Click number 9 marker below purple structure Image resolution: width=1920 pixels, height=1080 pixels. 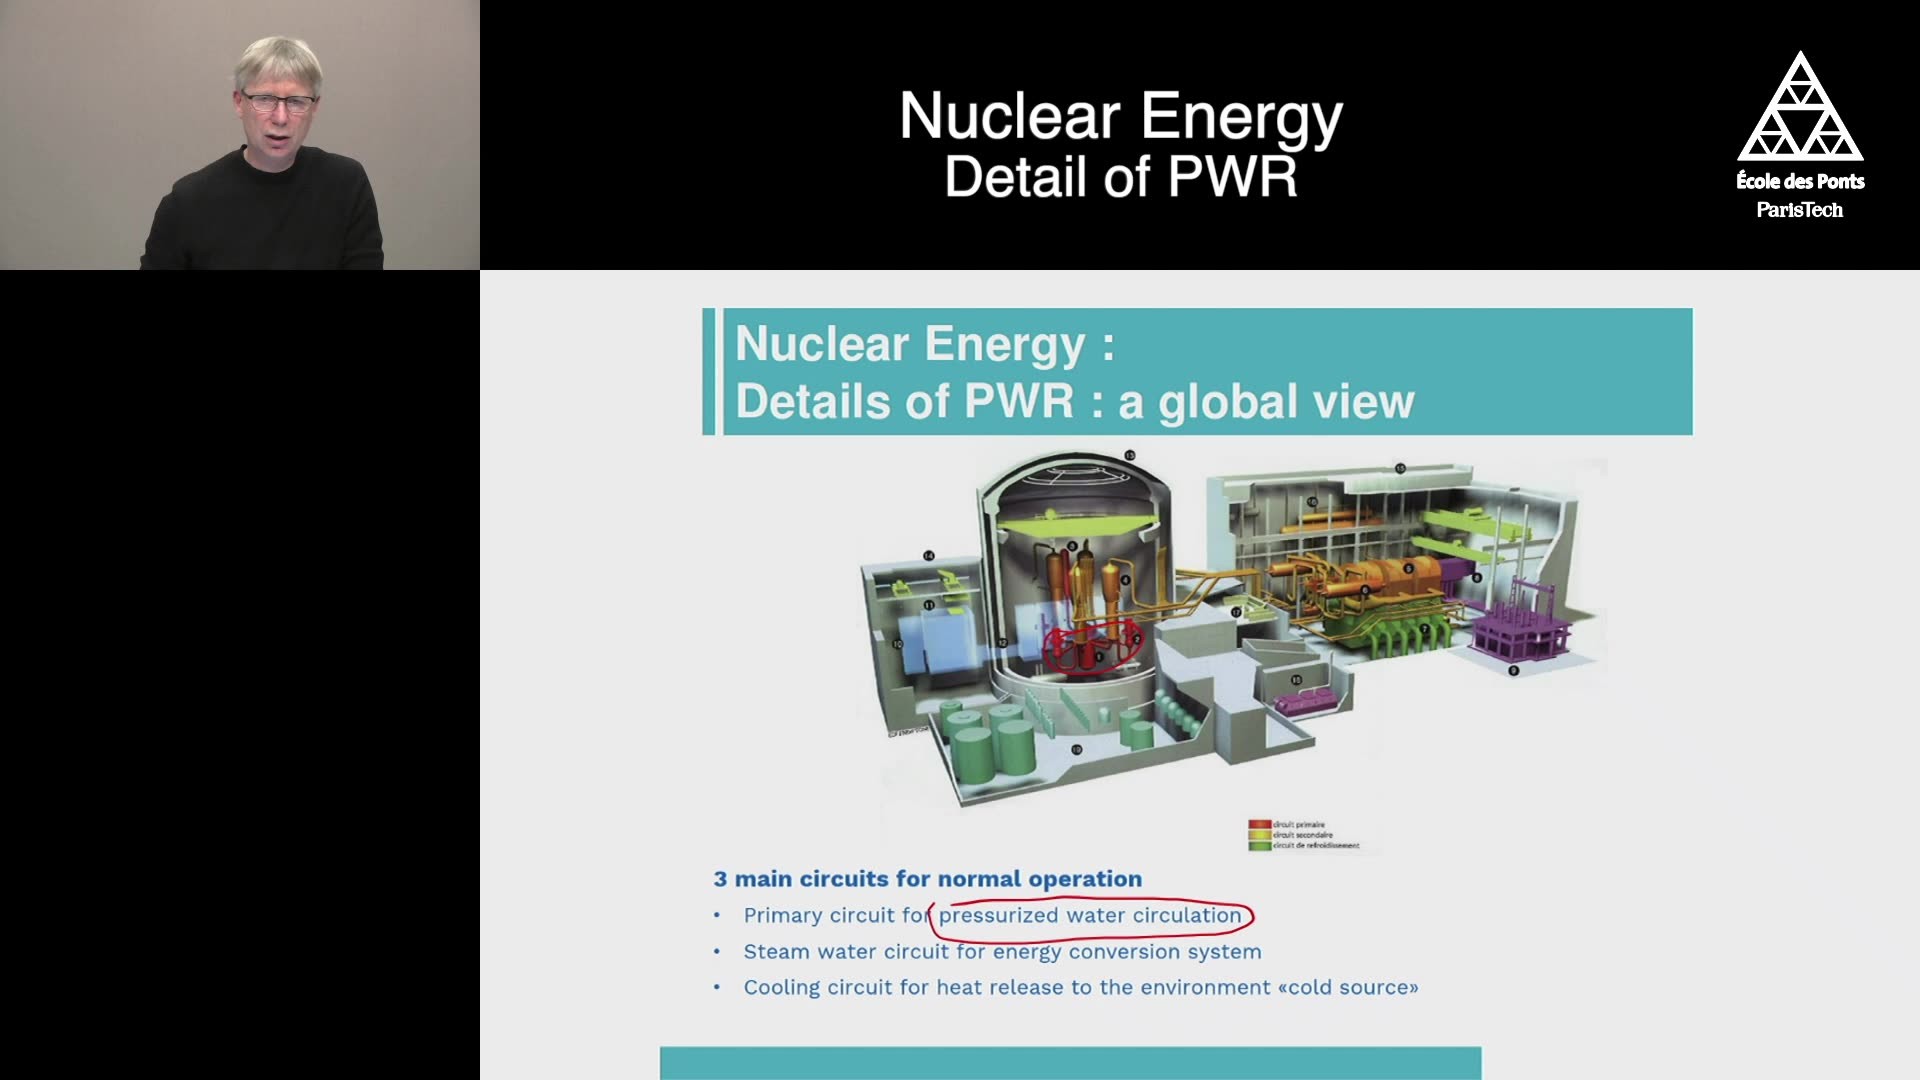tap(1513, 671)
